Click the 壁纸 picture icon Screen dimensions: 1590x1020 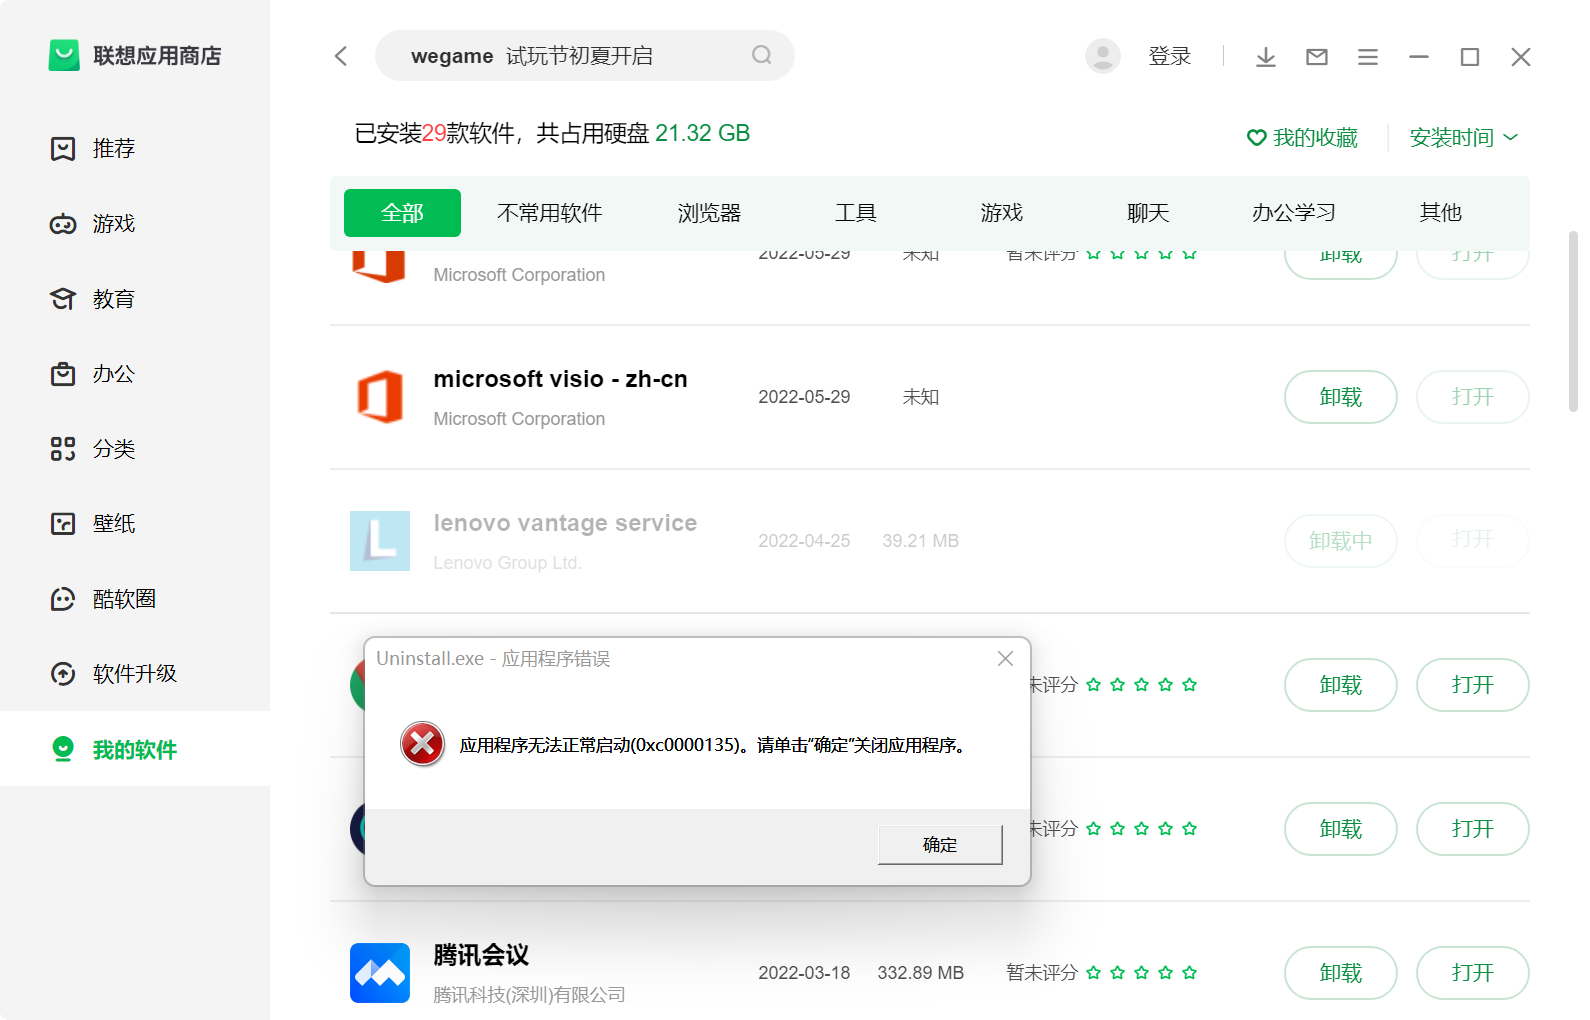(63, 524)
